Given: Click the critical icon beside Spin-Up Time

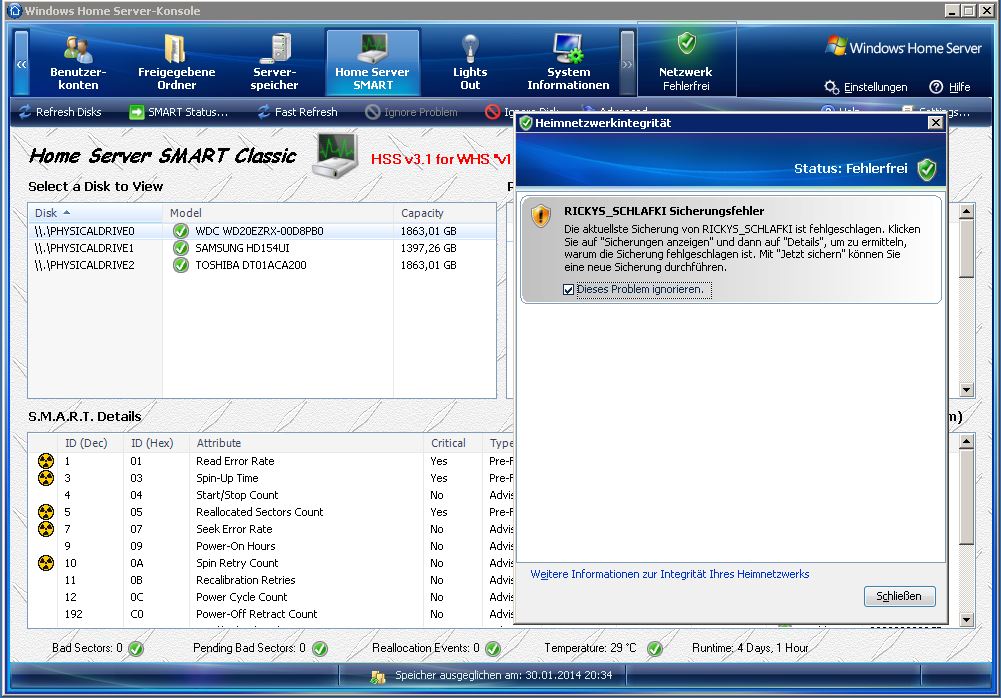Looking at the screenshot, I should pos(46,478).
